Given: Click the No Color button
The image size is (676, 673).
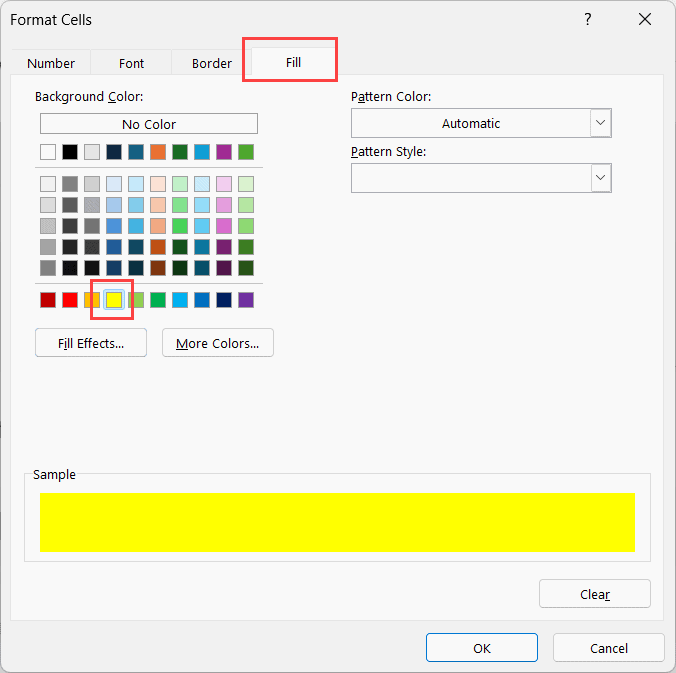Looking at the screenshot, I should (149, 124).
